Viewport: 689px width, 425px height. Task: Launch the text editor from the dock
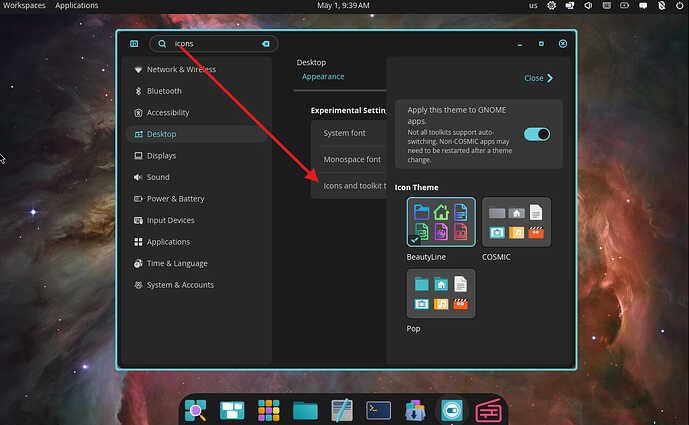pos(342,410)
